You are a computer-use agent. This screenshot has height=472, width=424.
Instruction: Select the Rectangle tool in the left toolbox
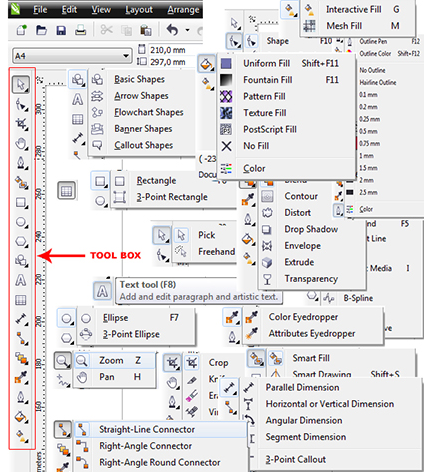[21, 202]
